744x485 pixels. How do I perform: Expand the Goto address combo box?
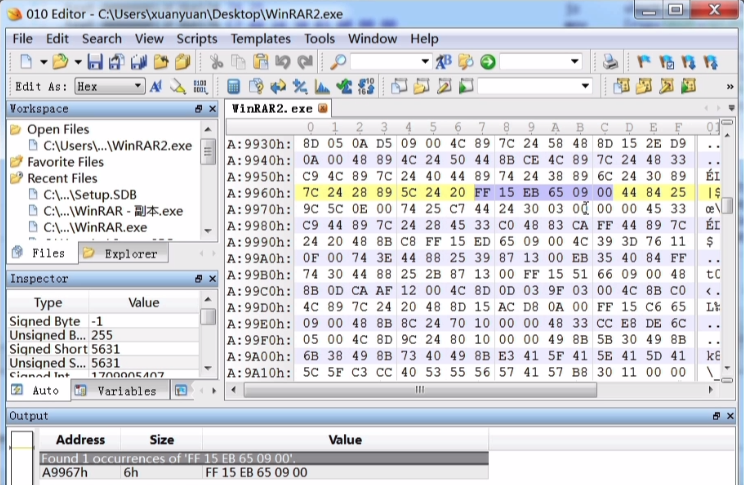coord(575,61)
